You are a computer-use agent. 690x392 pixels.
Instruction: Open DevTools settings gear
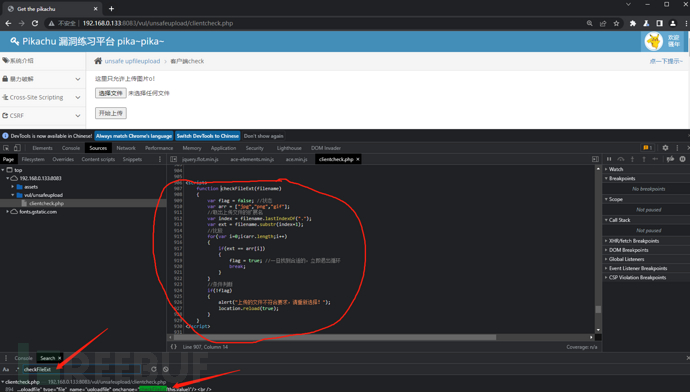(x=665, y=148)
